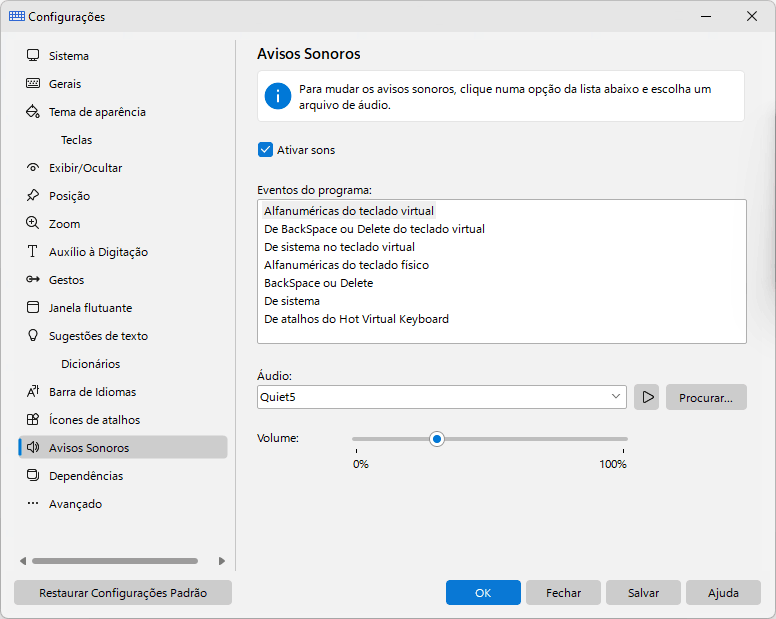776x619 pixels.
Task: Close the Configurações window
Action: (x=752, y=16)
